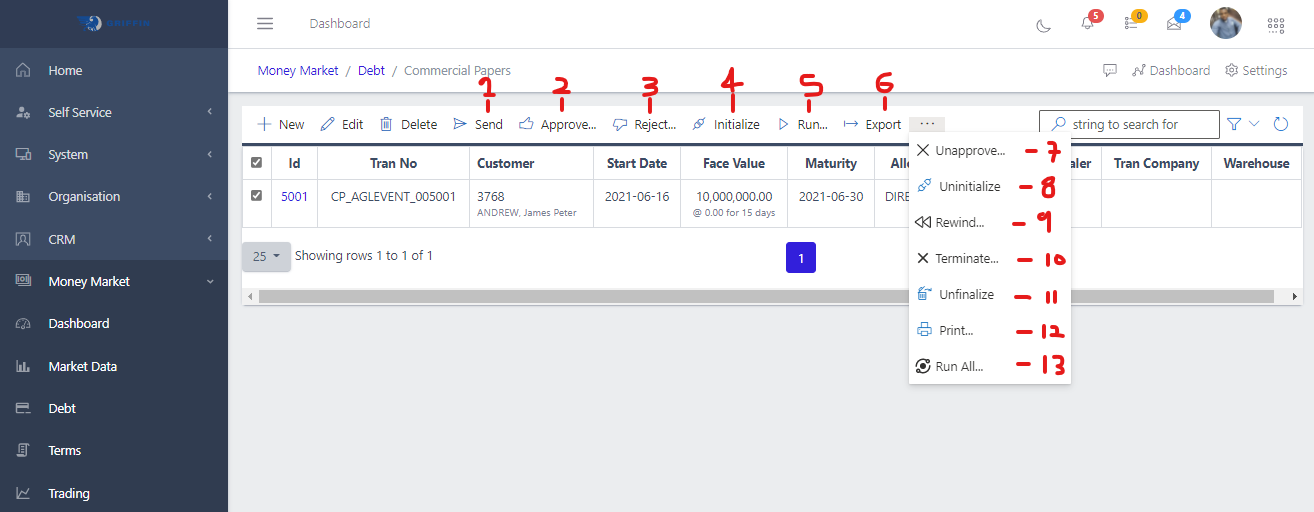Sort by Start Date column header
The image size is (1314, 512).
click(x=637, y=163)
